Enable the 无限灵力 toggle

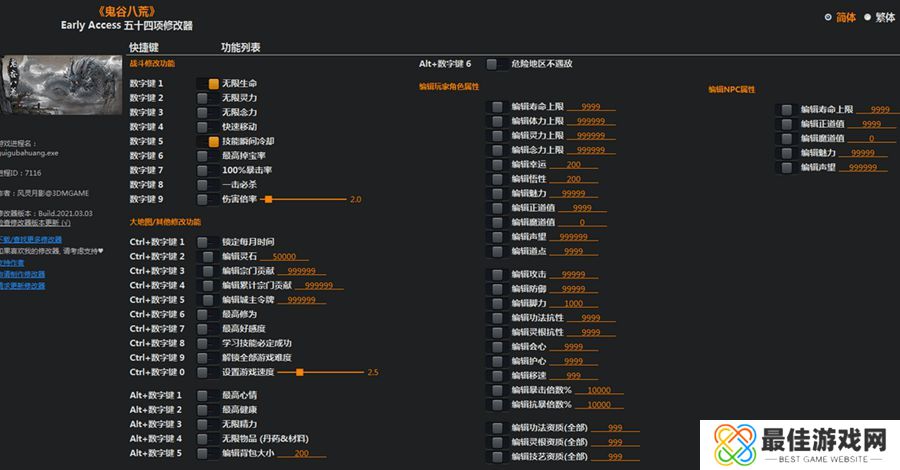point(203,98)
